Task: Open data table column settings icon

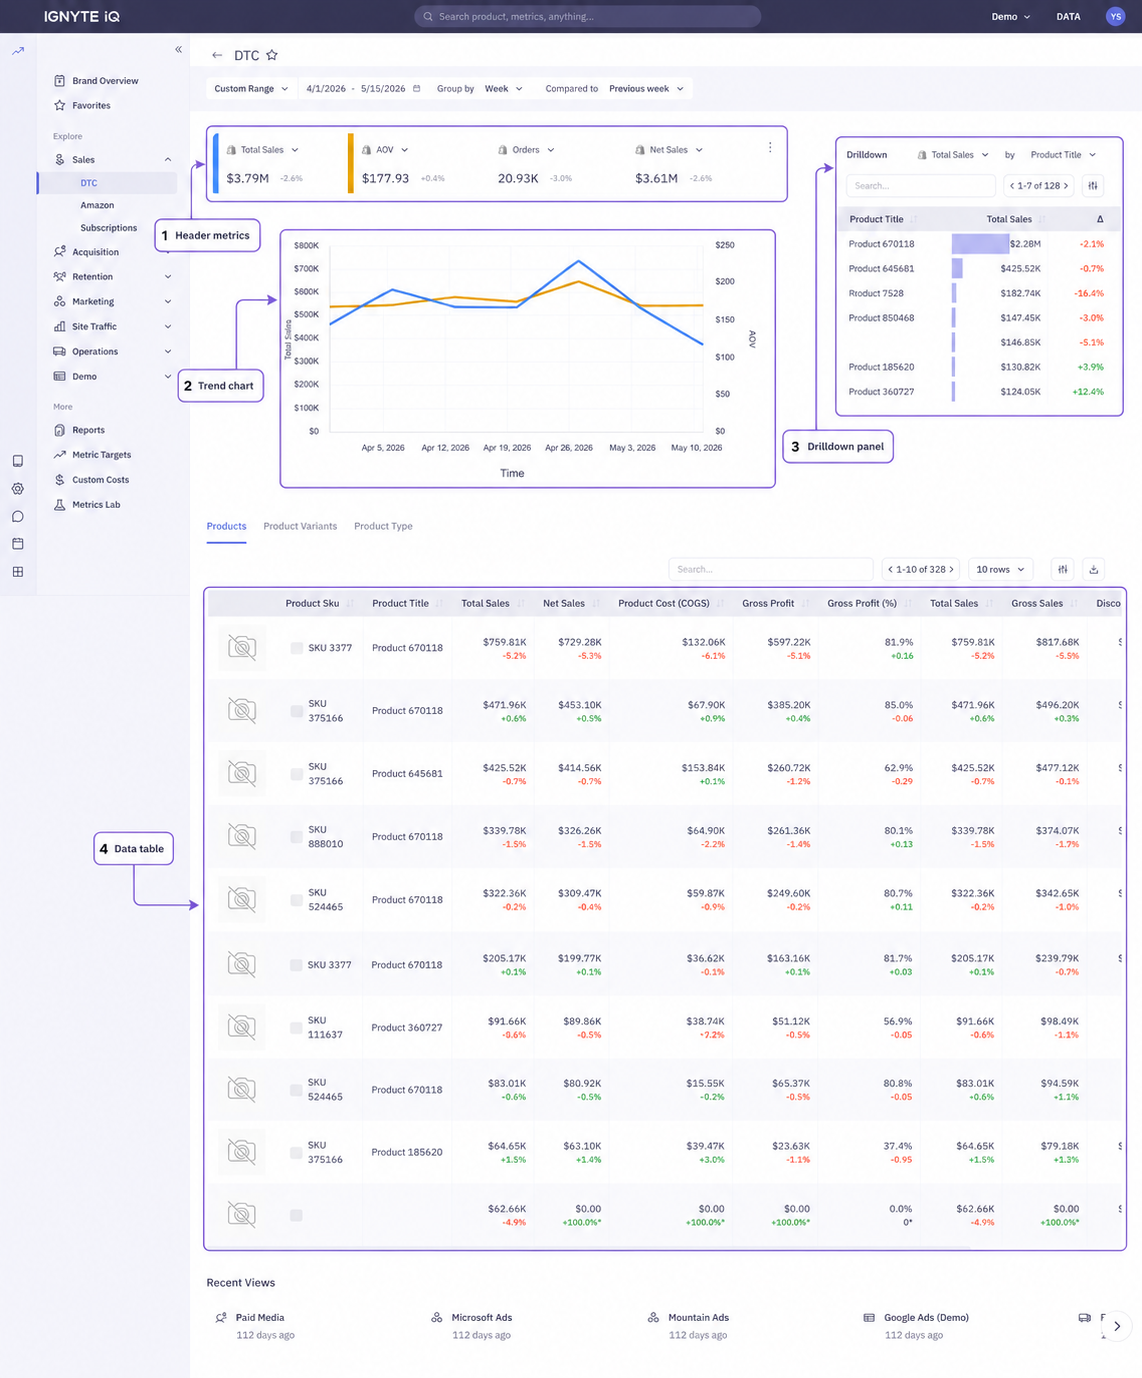Action: (x=1063, y=569)
